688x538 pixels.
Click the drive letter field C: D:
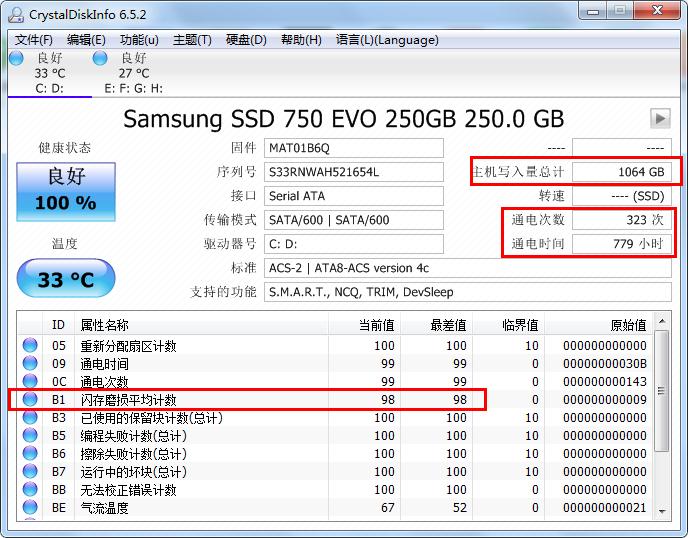click(x=354, y=244)
